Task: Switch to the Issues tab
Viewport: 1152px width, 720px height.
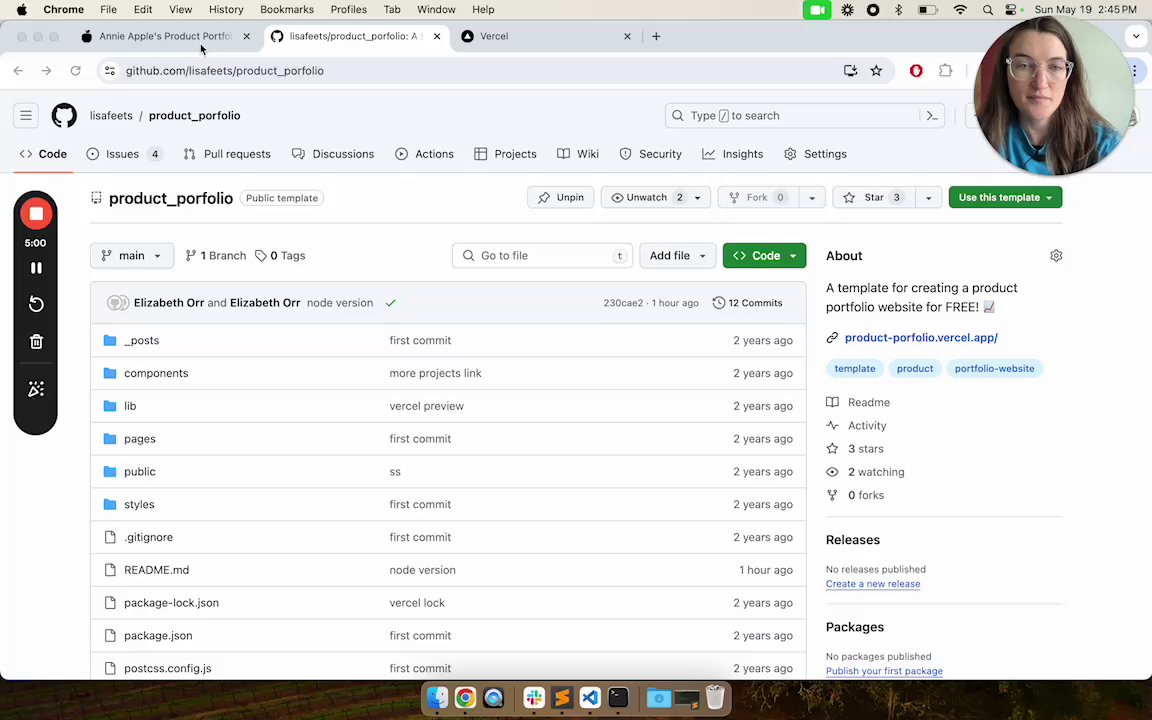Action: [123, 154]
